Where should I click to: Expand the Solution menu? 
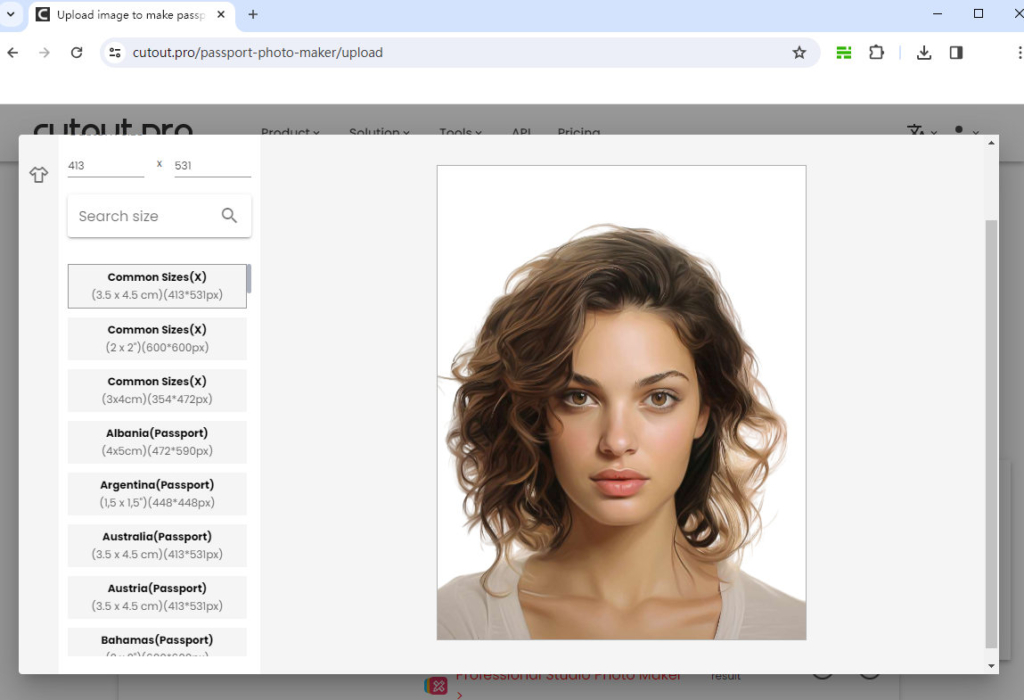point(379,132)
